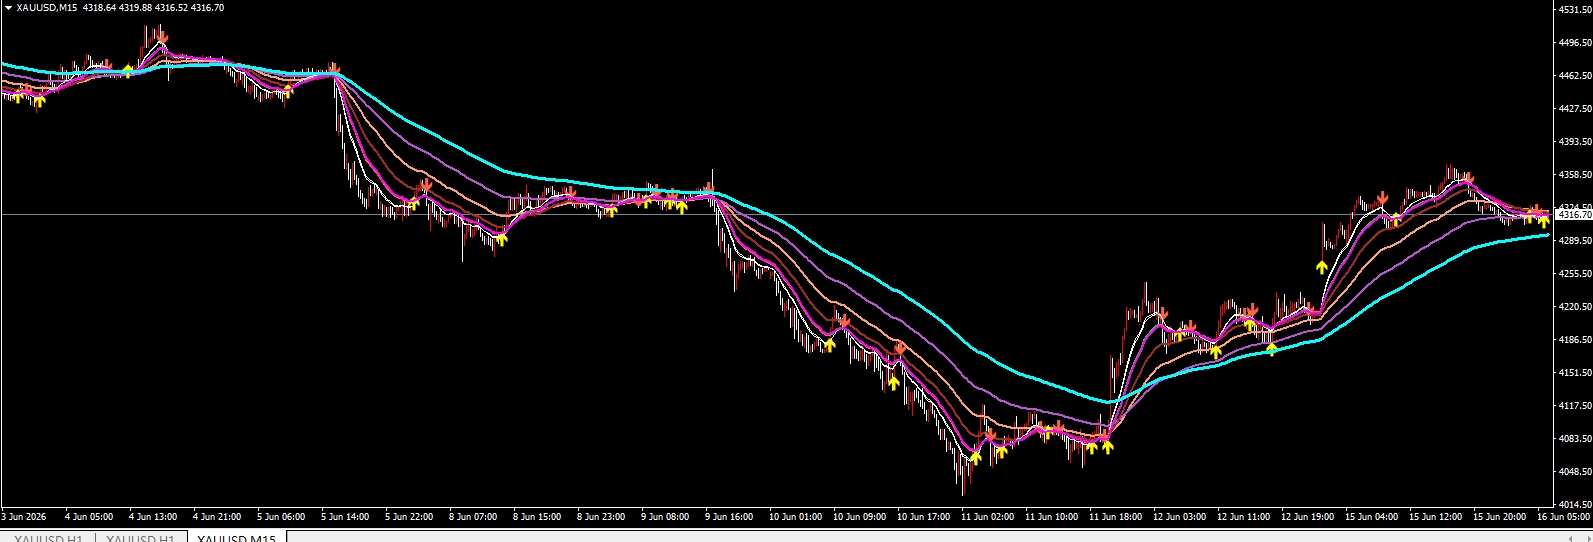Click the 12 Jun 11:00 time axis label
This screenshot has width=1593, height=542.
pos(1243,517)
